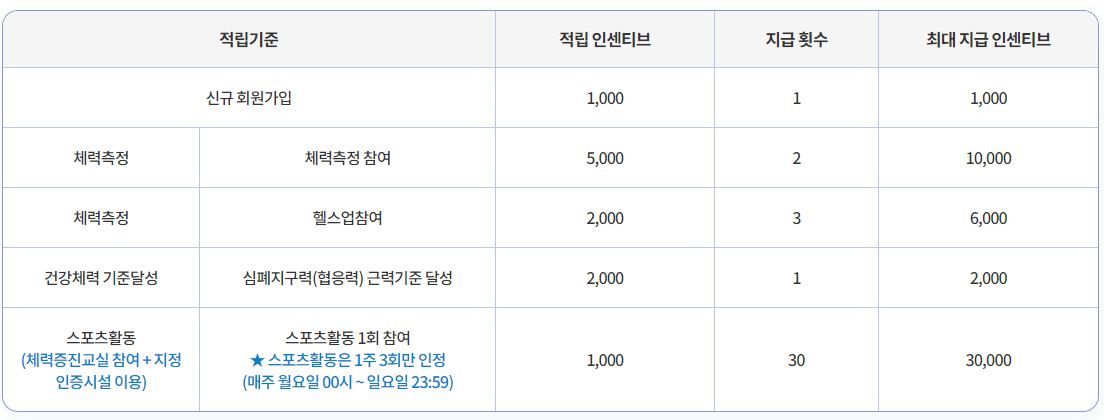Select 건강체력 기준달성 cell
The height and width of the screenshot is (420, 1104).
pos(101,278)
